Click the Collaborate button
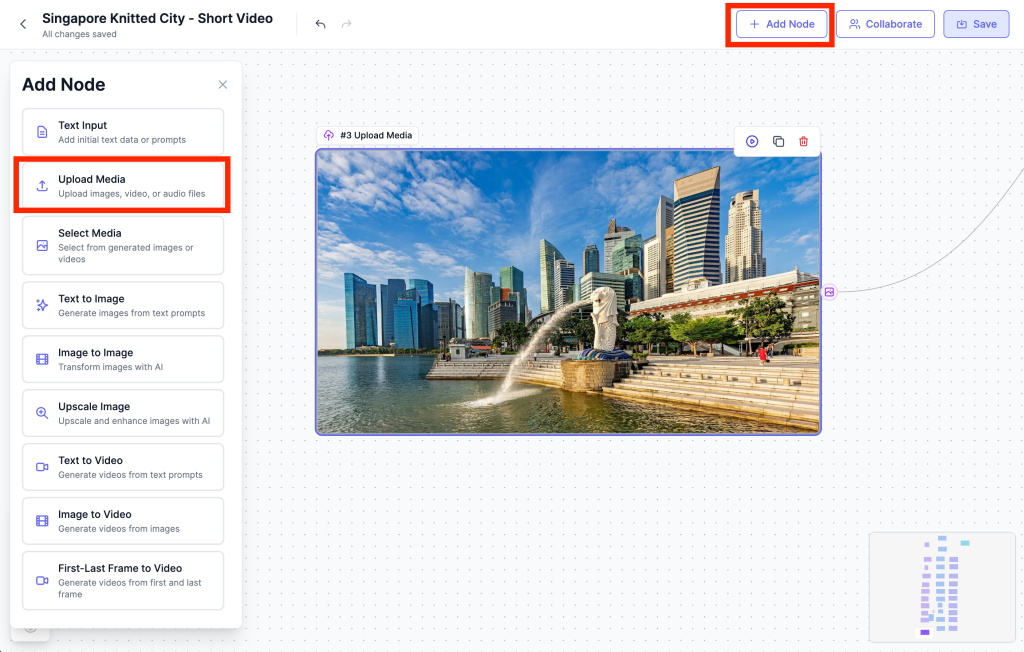This screenshot has width=1024, height=652. pyautogui.click(x=885, y=24)
